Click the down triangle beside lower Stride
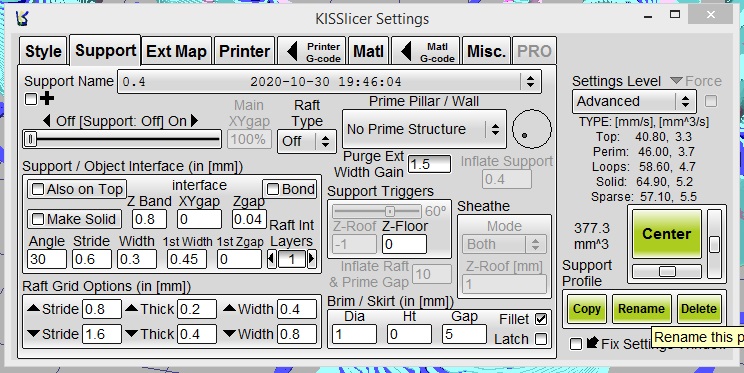Screen dimensions: 744x373 (x=33, y=334)
